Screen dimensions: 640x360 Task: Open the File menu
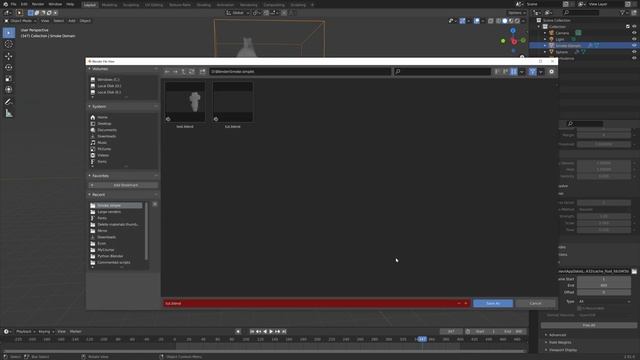pos(13,4)
